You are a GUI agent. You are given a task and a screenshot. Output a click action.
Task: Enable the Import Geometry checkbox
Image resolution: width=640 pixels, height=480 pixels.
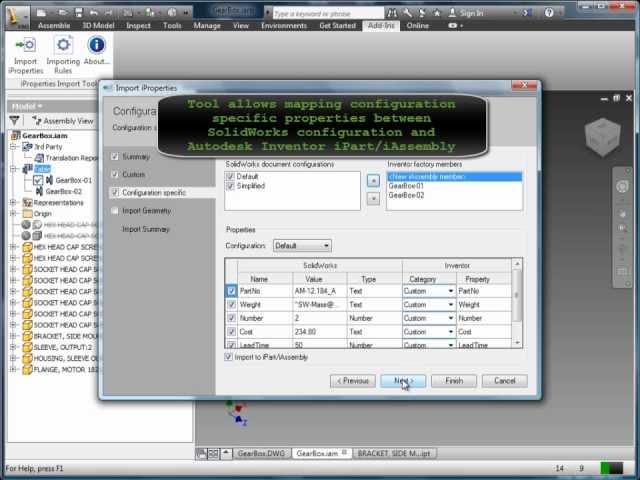(115, 211)
